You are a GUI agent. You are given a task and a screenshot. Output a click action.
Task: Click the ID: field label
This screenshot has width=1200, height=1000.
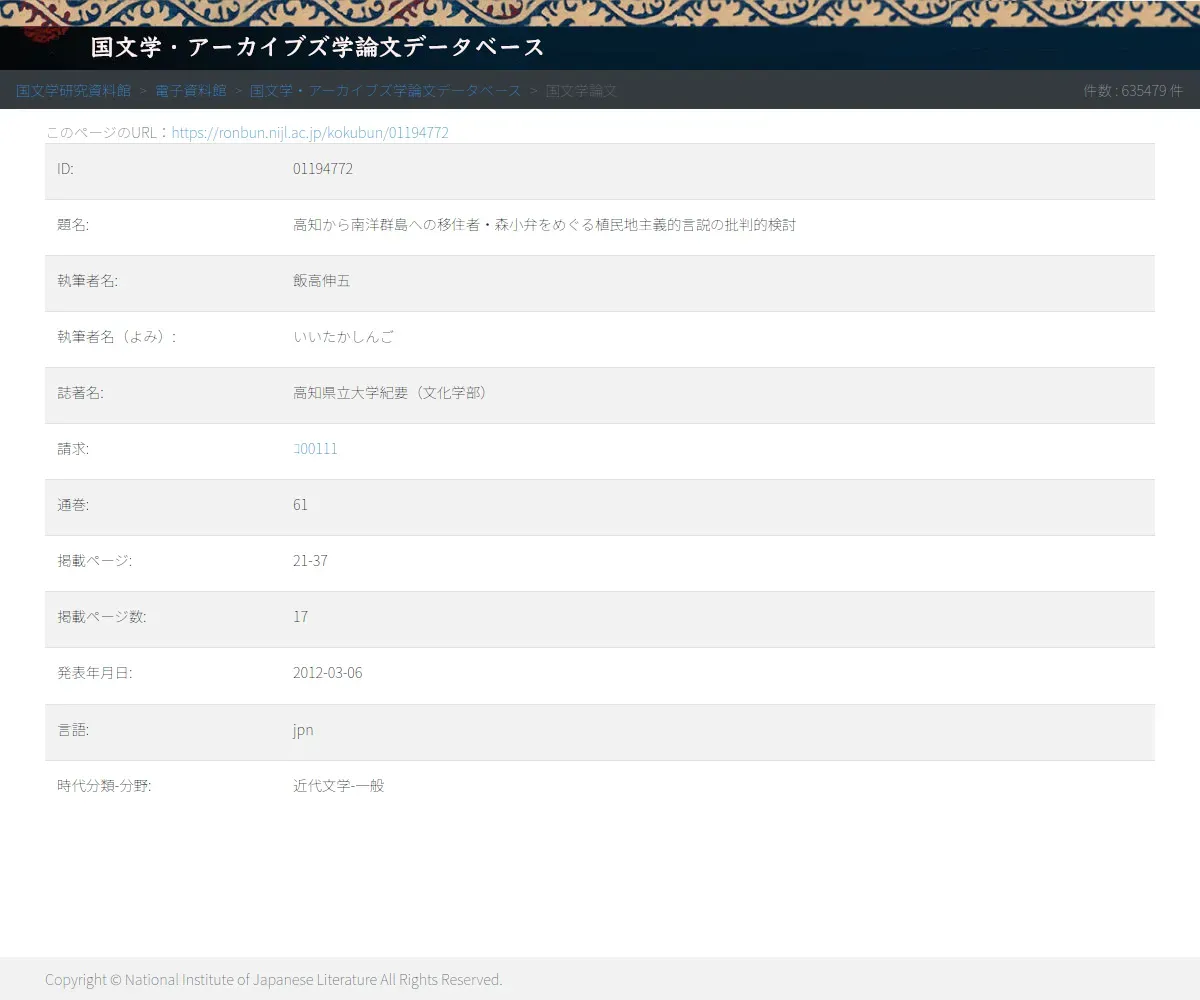coord(65,169)
